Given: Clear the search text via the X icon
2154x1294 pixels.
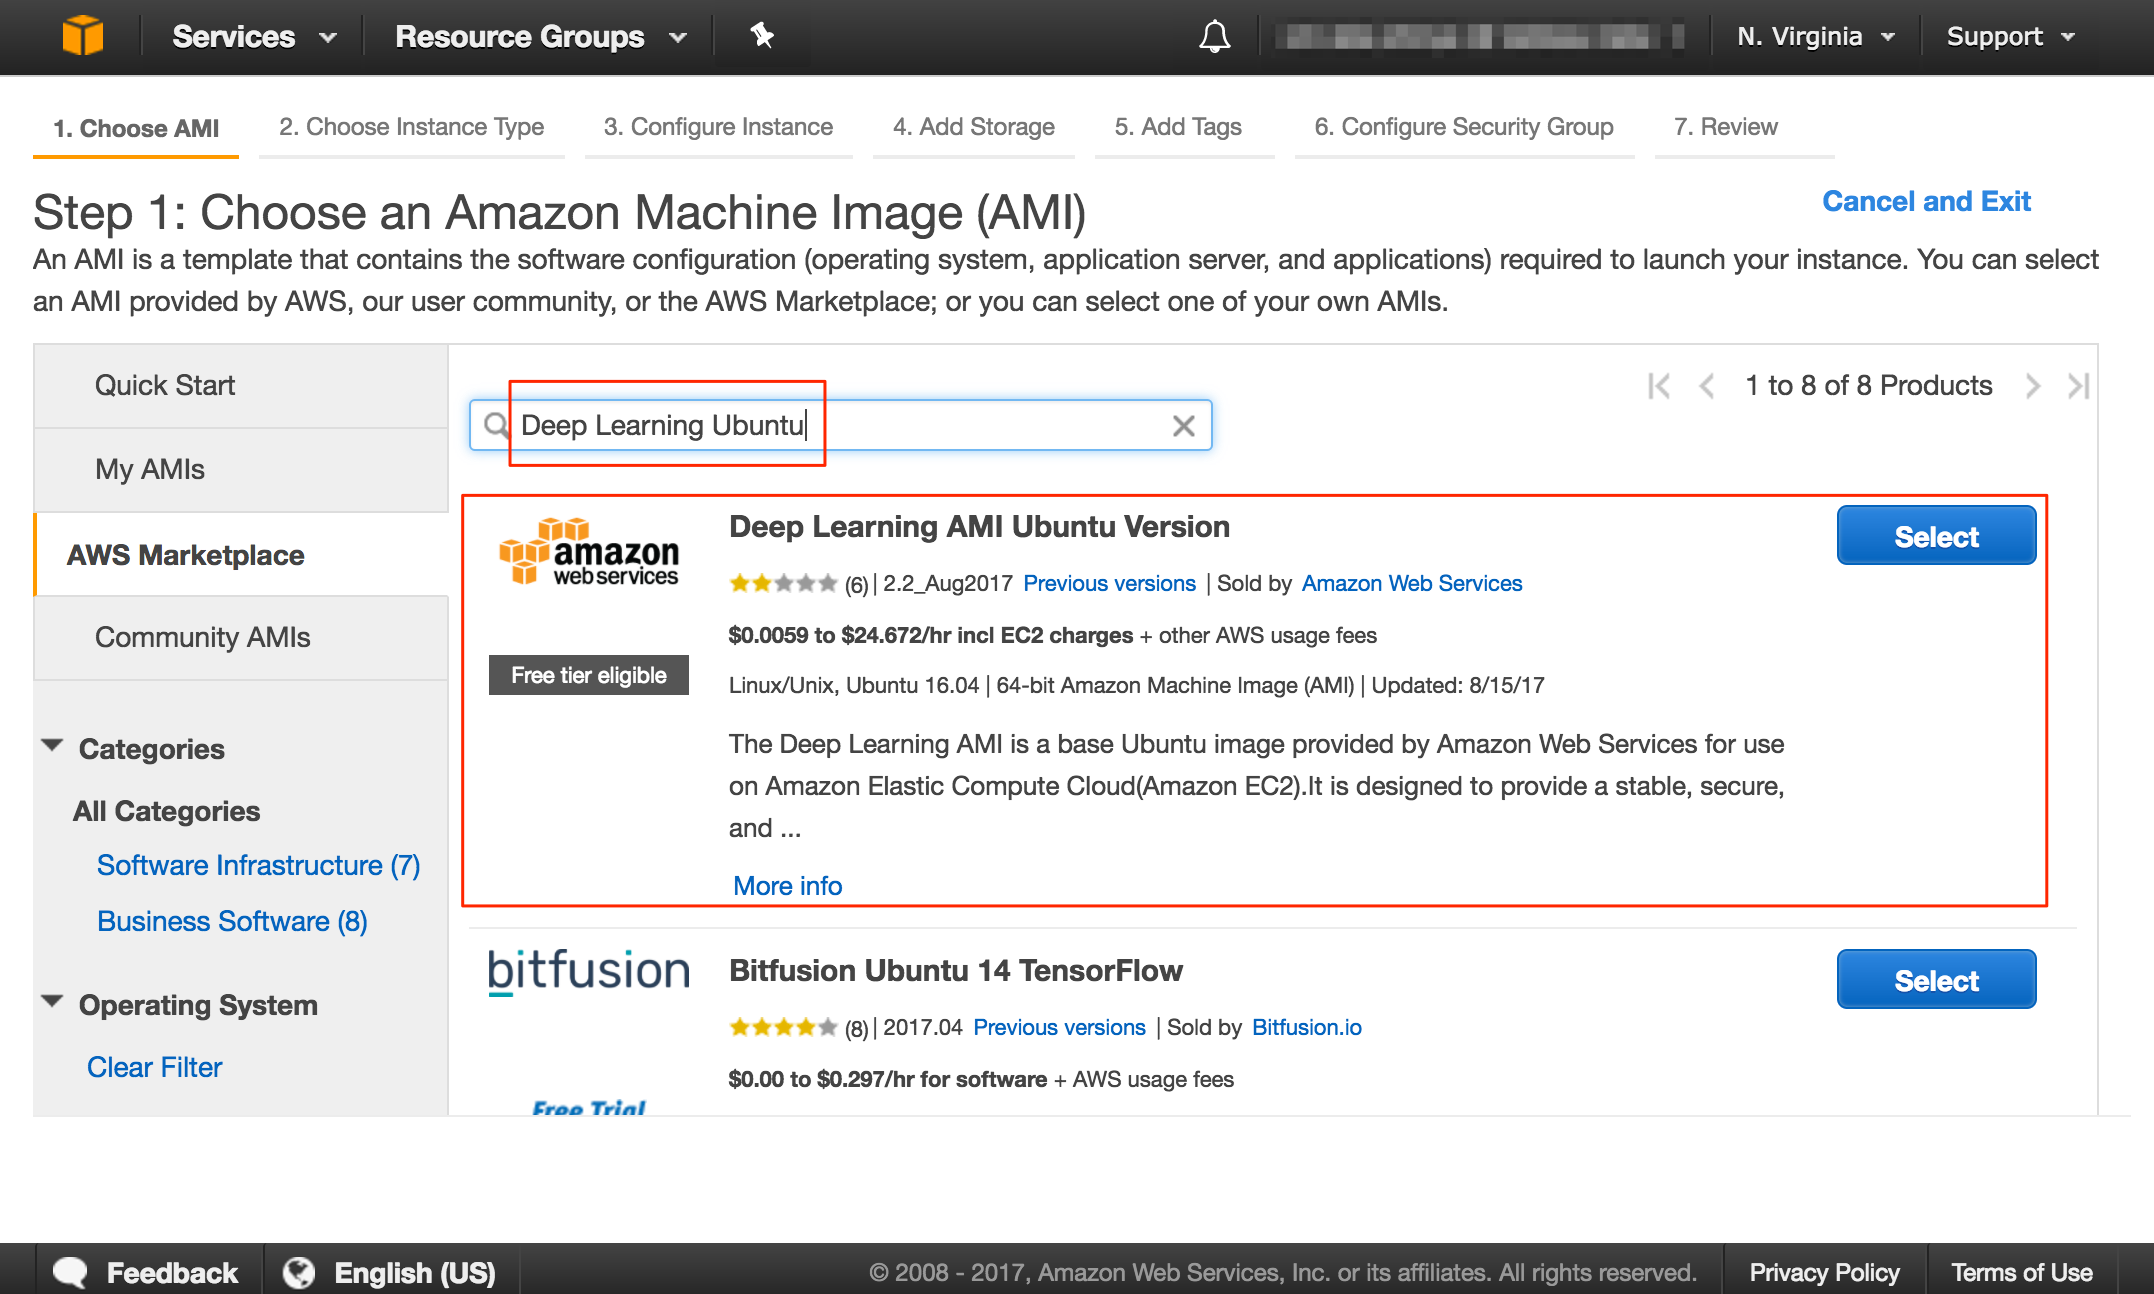Looking at the screenshot, I should click(x=1183, y=425).
